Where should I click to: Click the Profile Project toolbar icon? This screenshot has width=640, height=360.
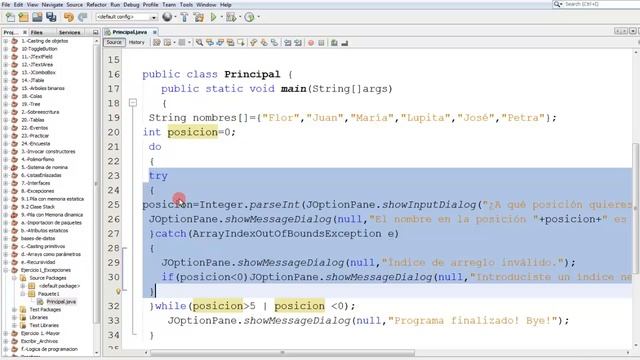[249, 17]
